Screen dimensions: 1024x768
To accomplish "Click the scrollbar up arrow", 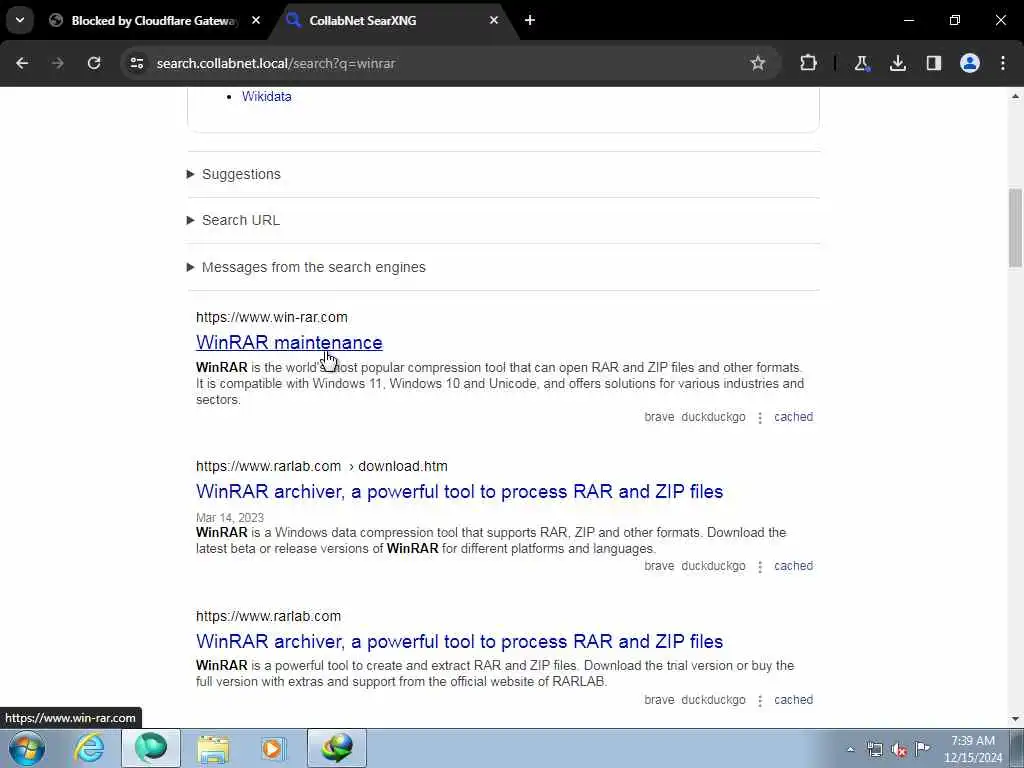I will click(x=1015, y=96).
